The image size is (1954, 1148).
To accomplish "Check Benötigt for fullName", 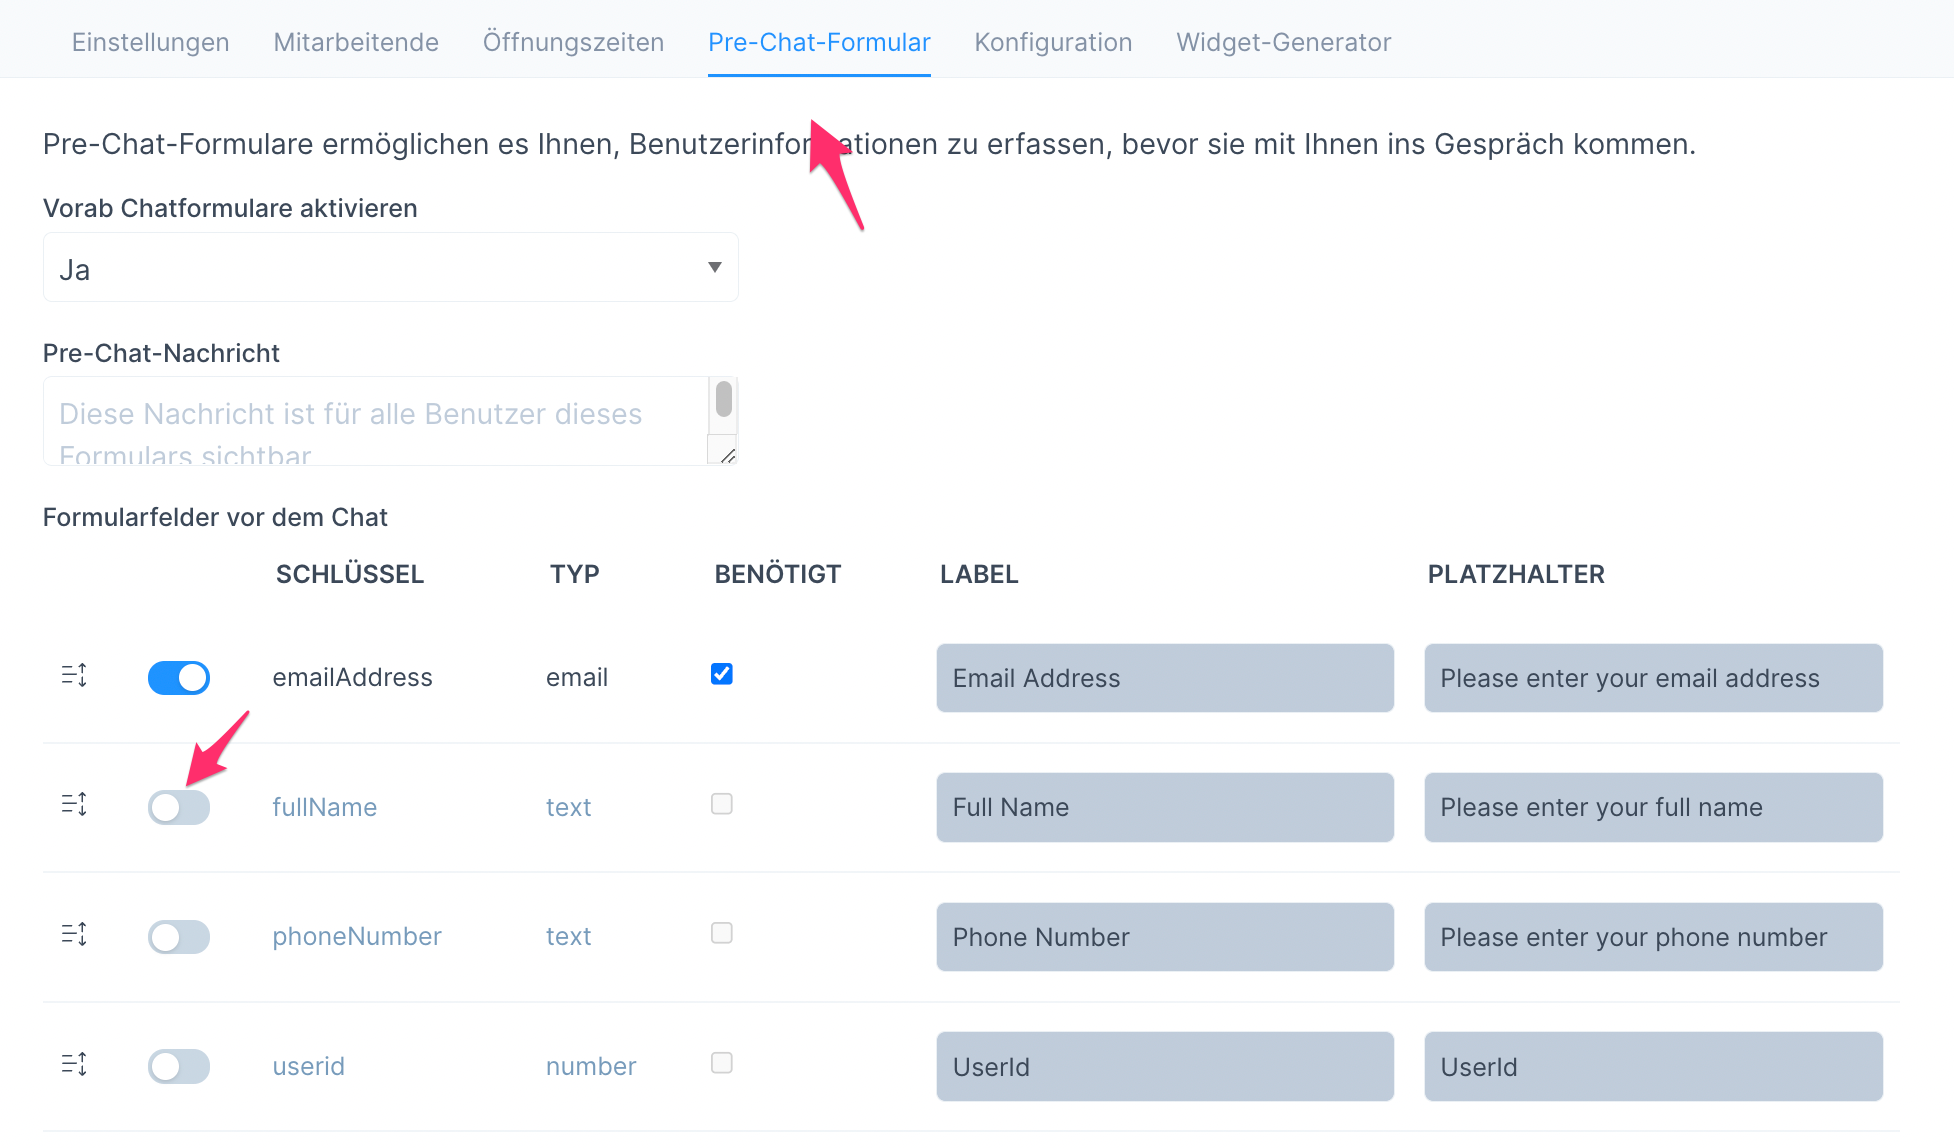I will click(x=721, y=803).
